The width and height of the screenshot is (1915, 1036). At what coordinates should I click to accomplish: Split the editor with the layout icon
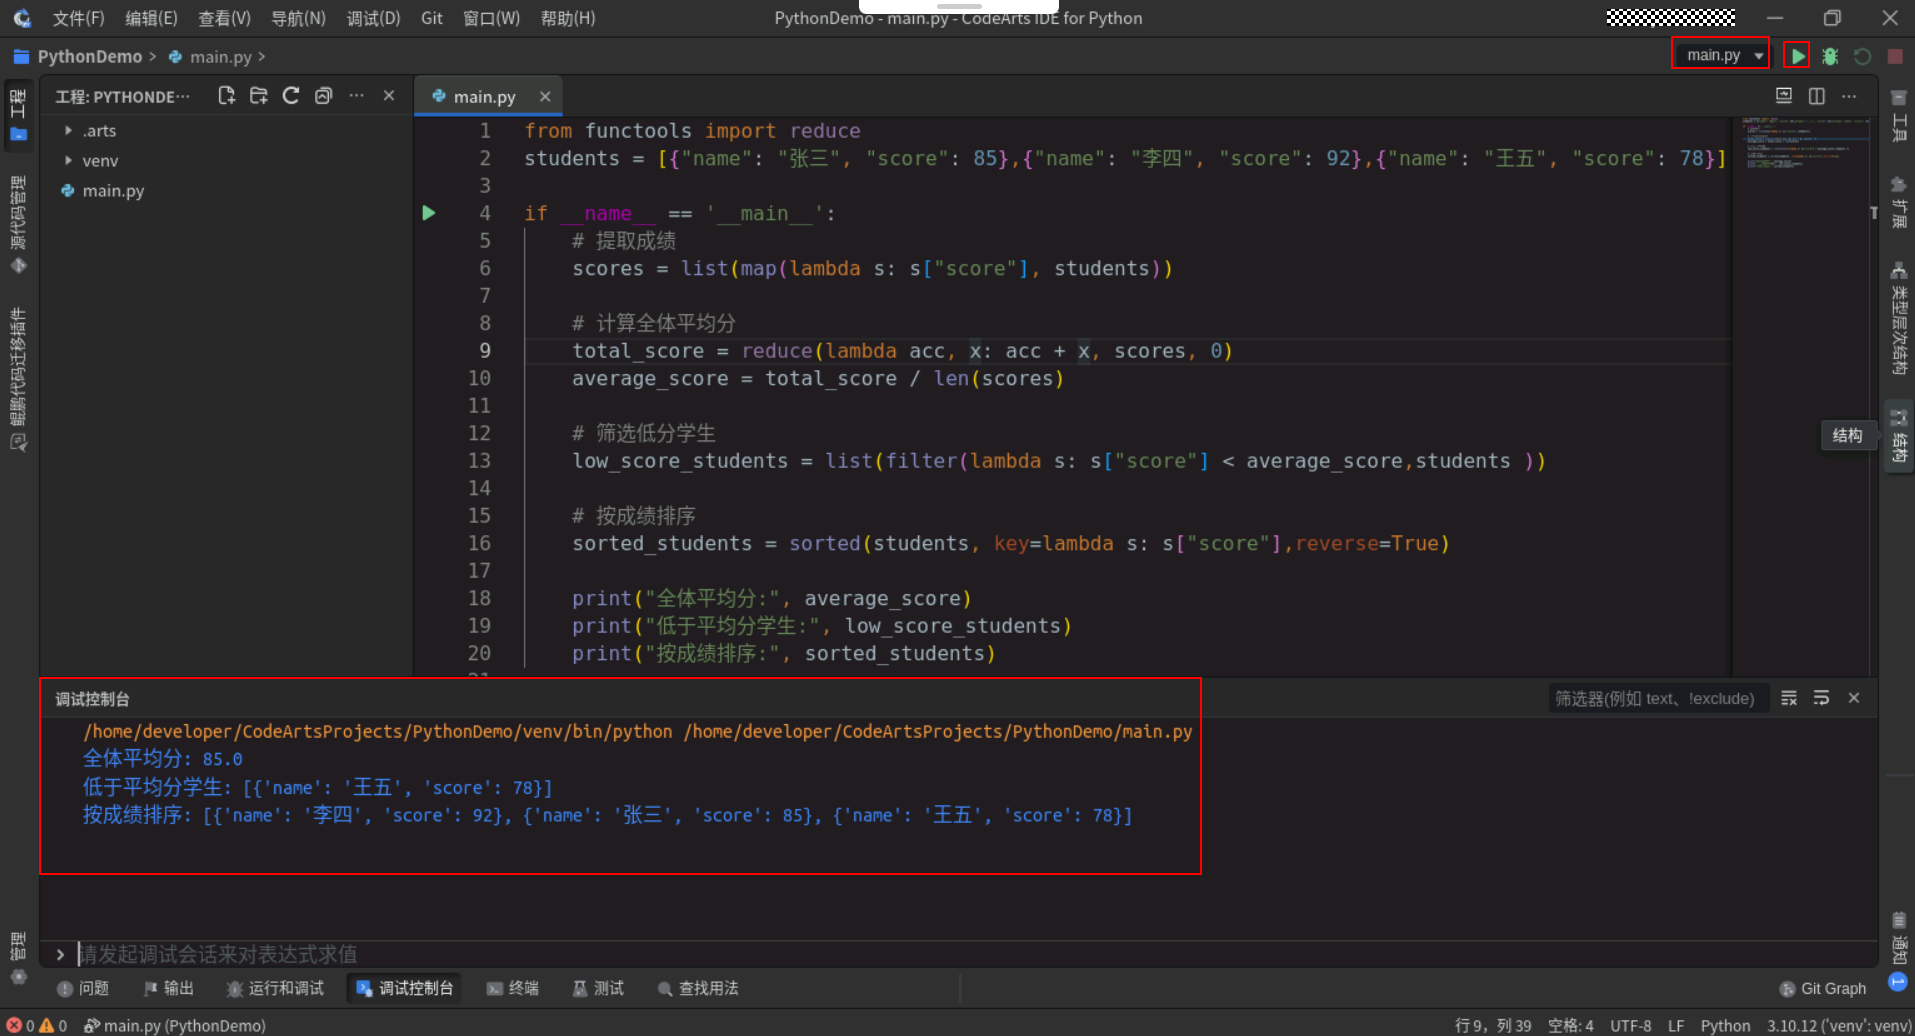pyautogui.click(x=1817, y=96)
